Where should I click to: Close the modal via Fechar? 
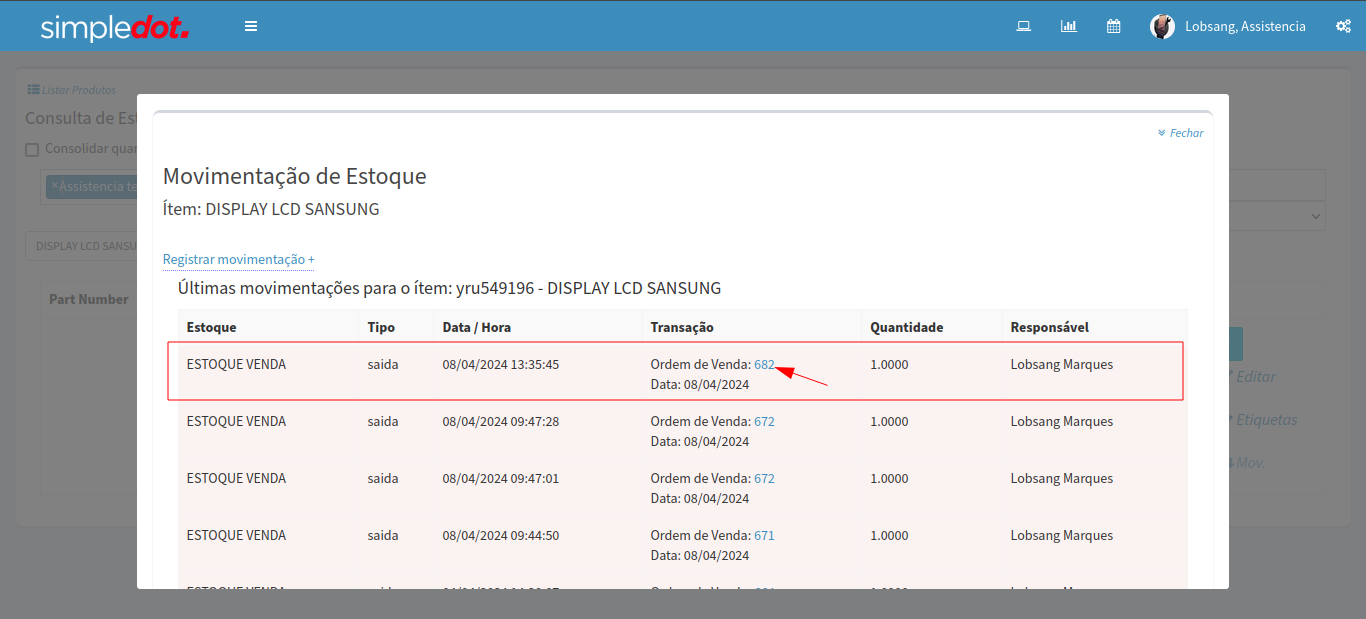click(x=1181, y=133)
